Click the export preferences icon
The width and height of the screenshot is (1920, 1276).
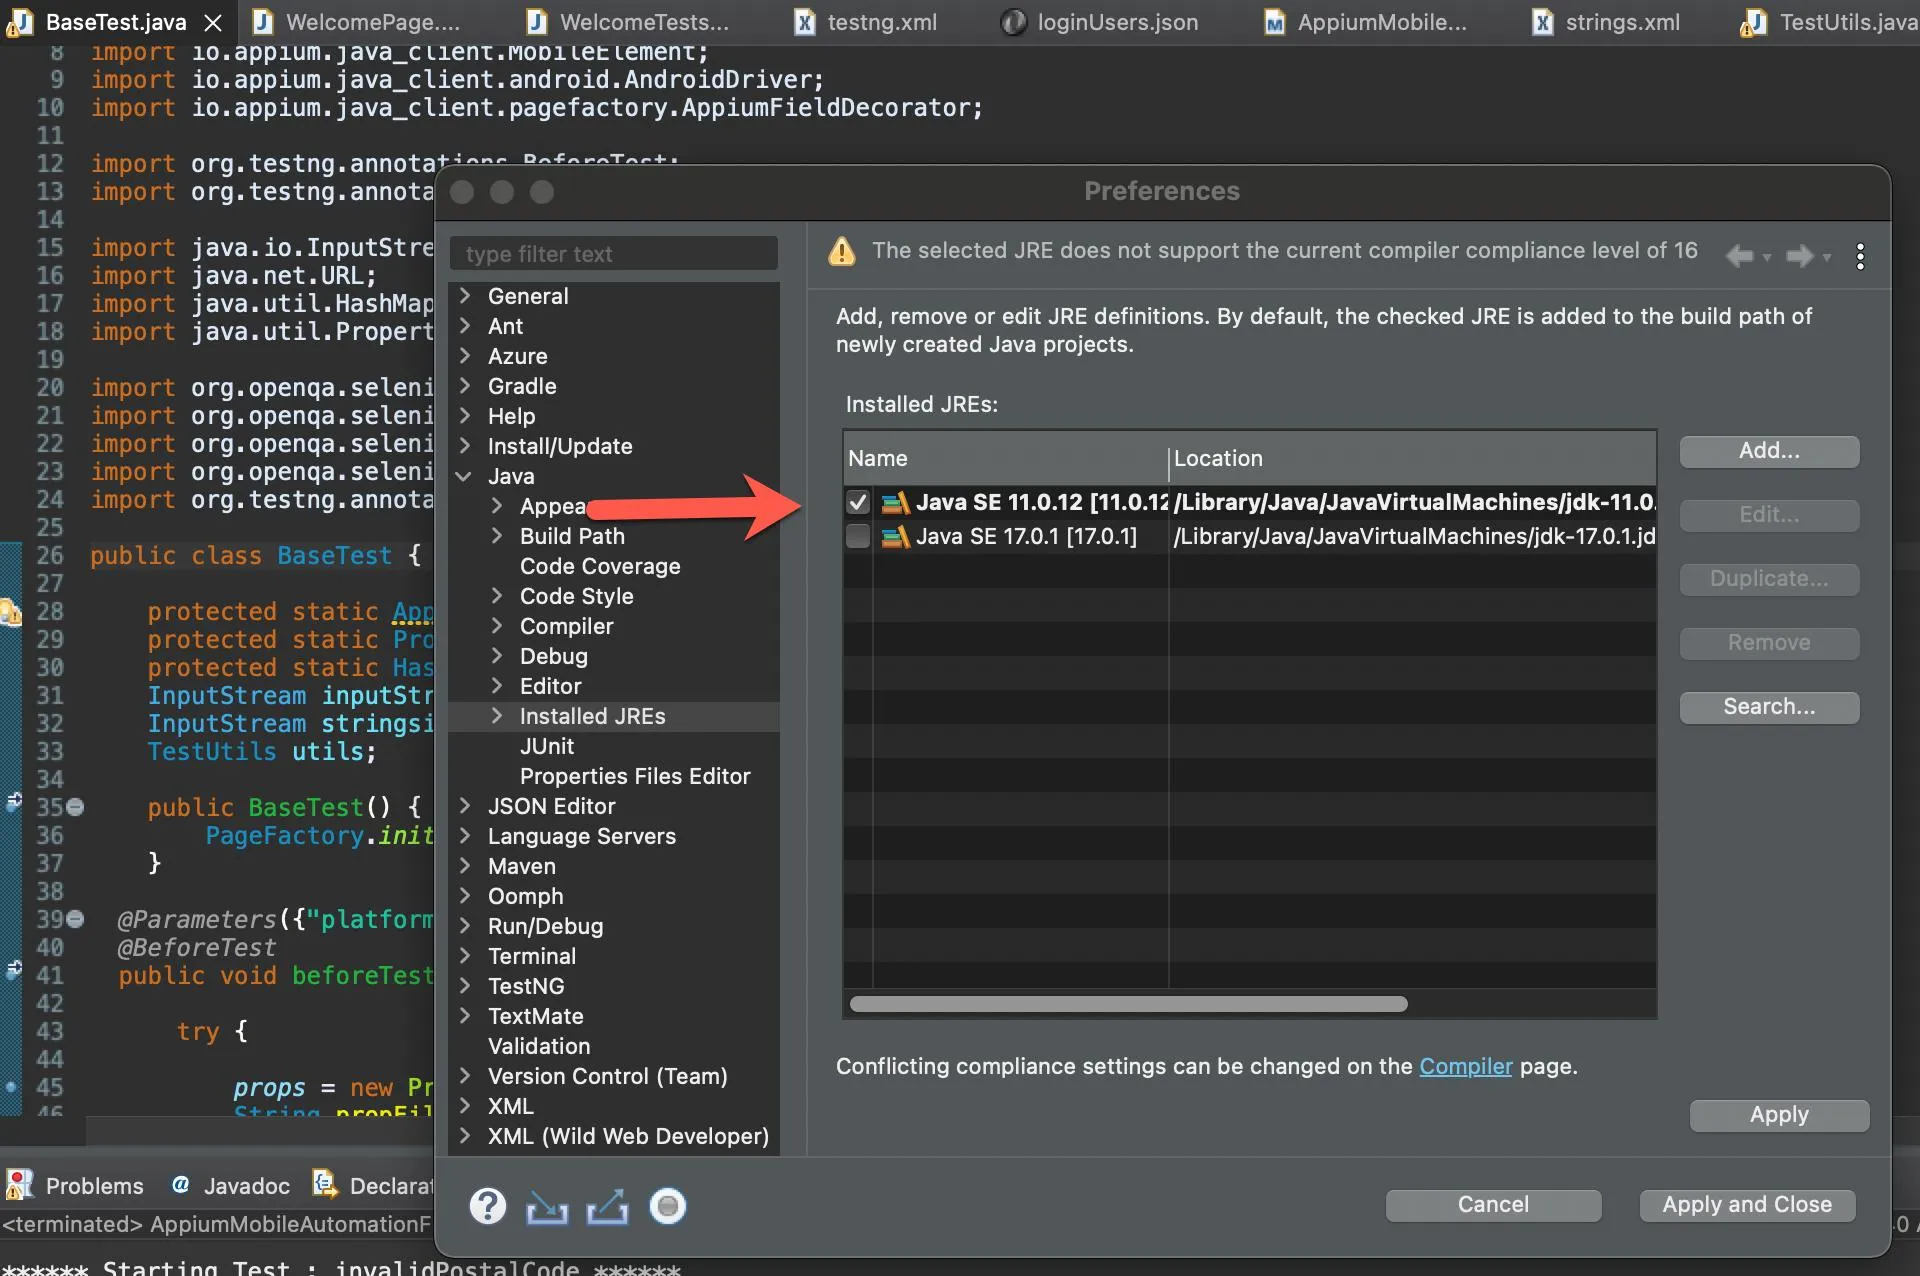pyautogui.click(x=607, y=1207)
